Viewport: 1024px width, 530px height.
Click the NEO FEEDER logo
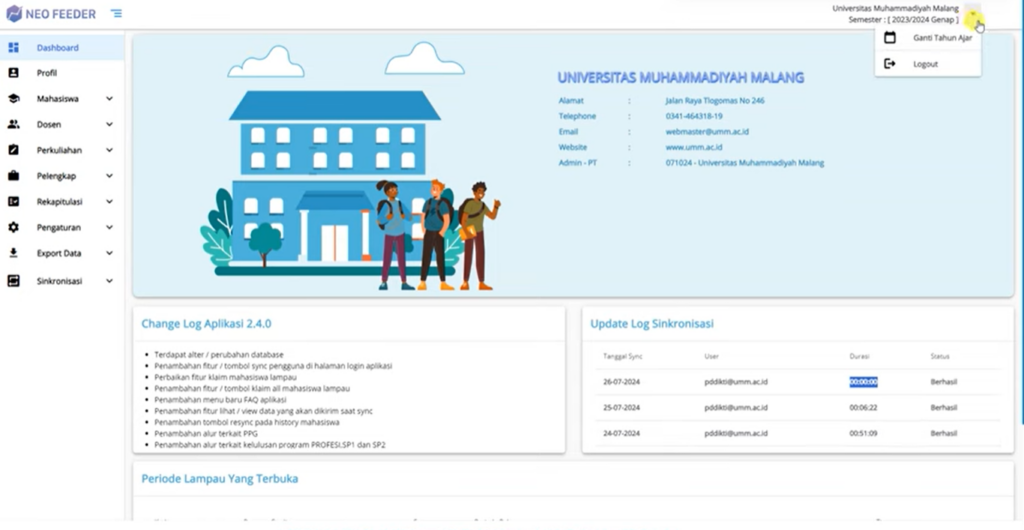(x=50, y=14)
